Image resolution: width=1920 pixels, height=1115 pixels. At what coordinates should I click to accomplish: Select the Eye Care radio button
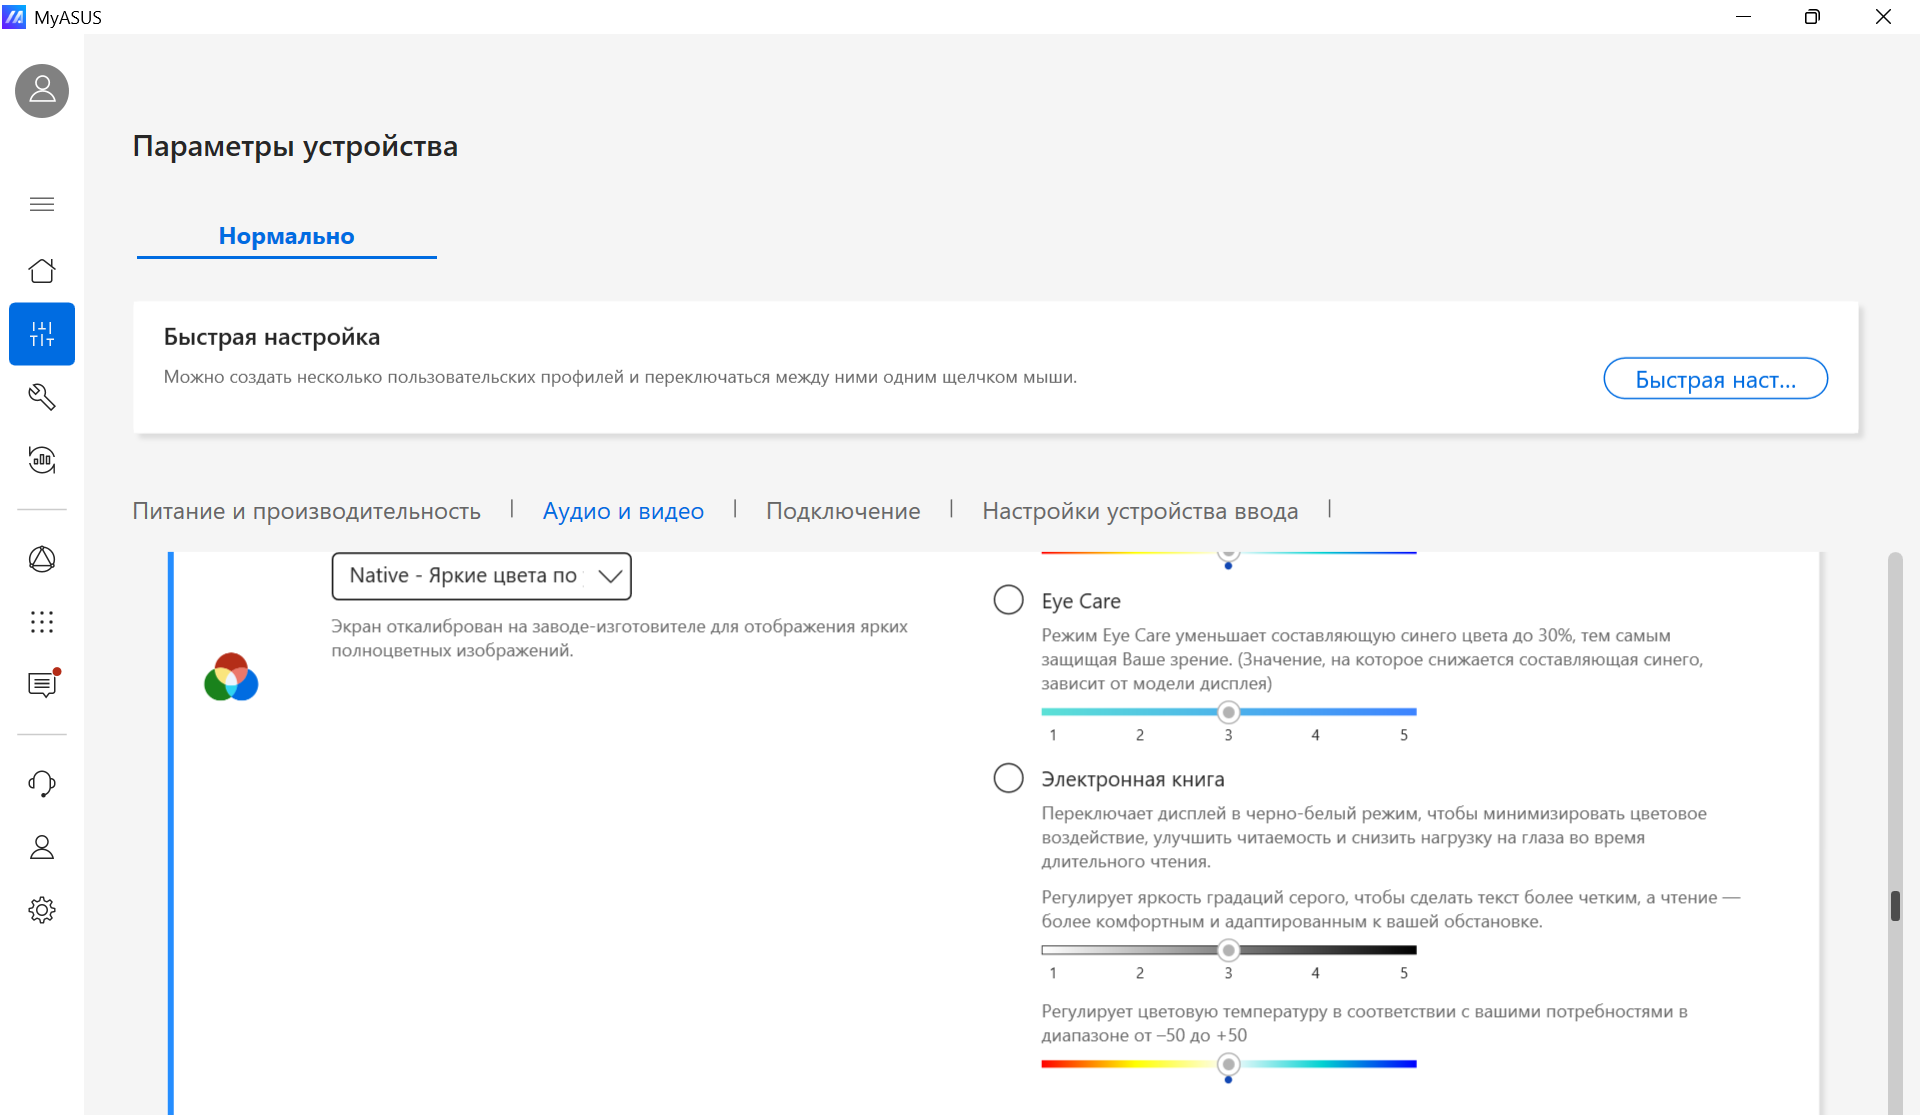1008,600
